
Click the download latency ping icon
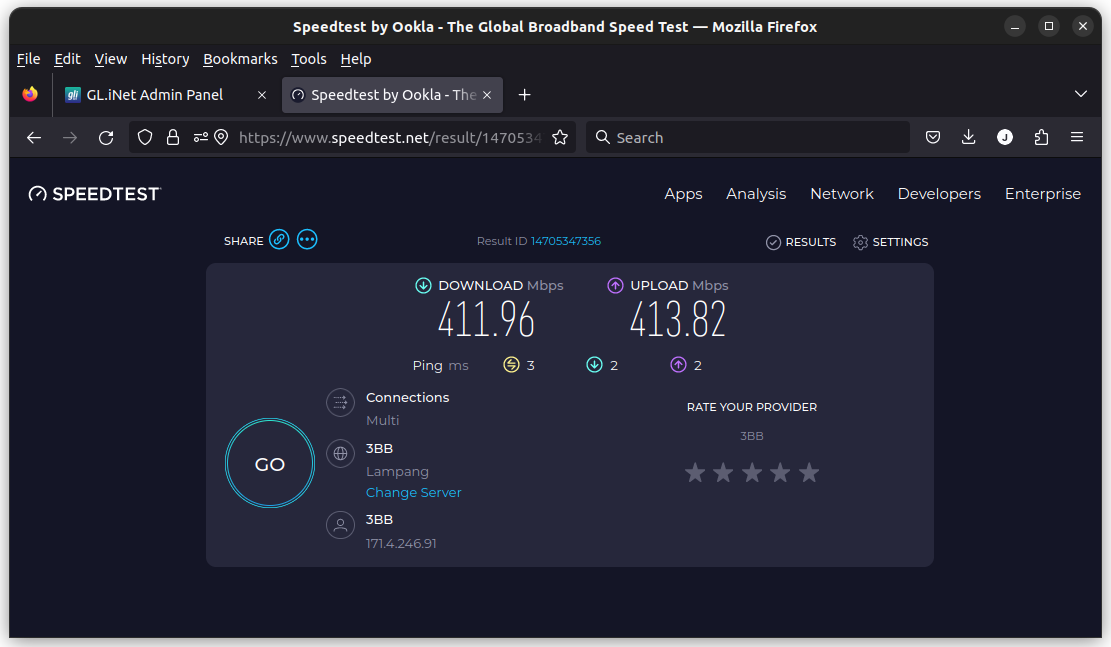(594, 365)
